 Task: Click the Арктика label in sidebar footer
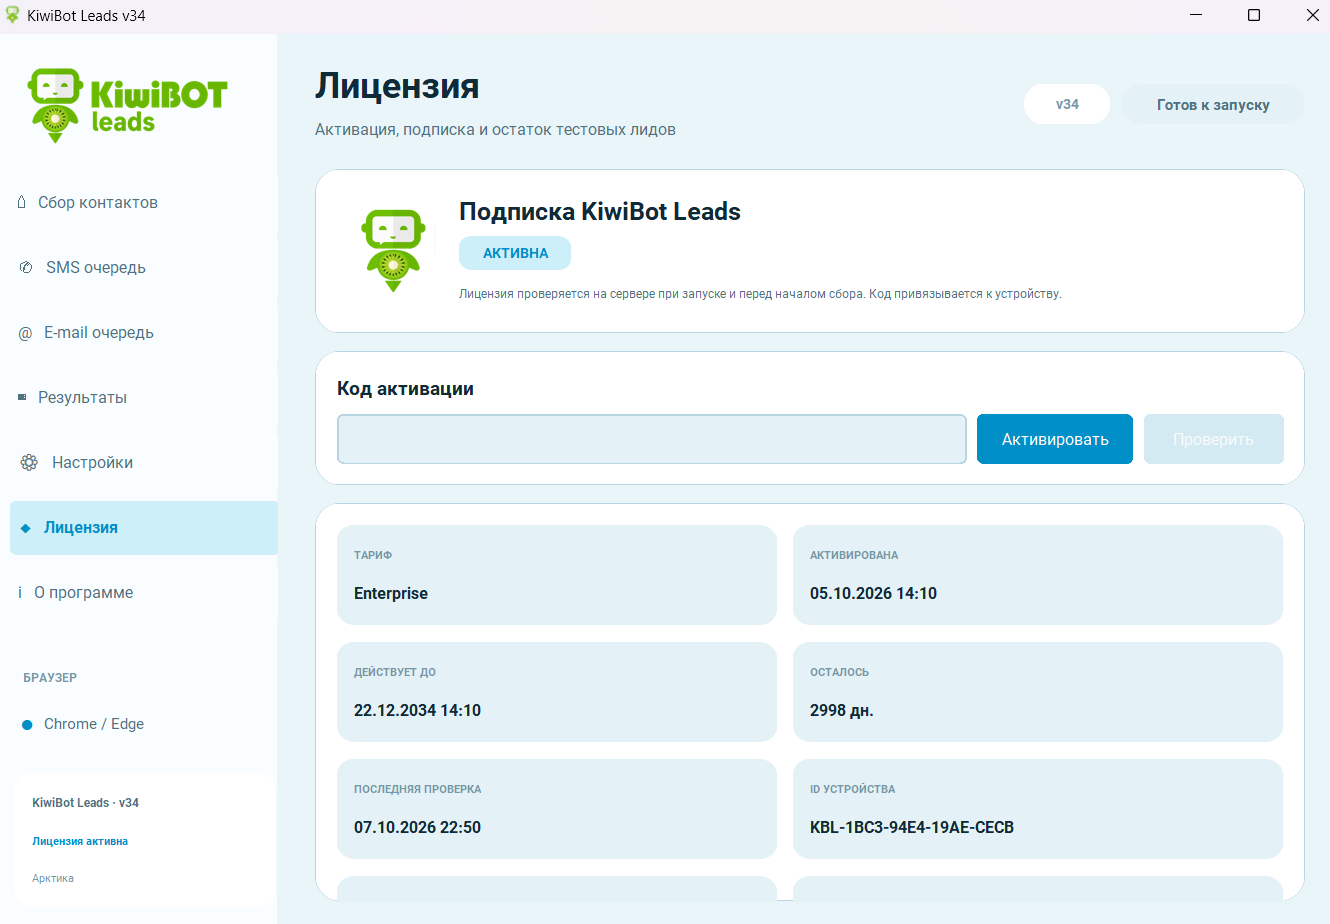coord(53,878)
